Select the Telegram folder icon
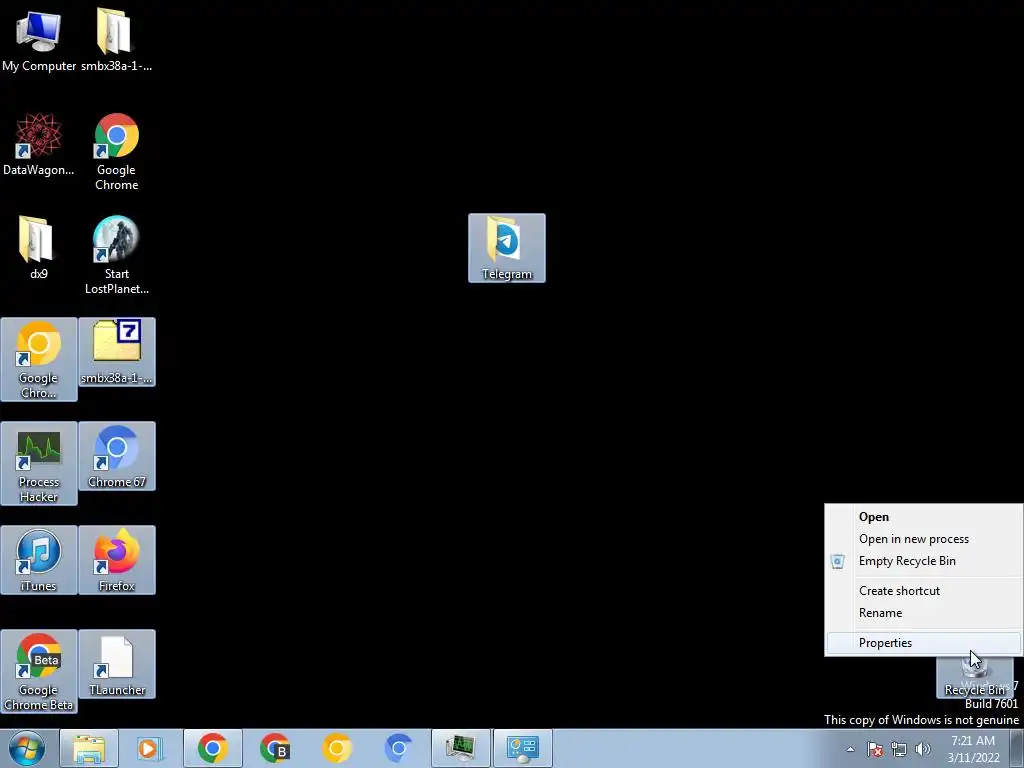 pos(507,248)
